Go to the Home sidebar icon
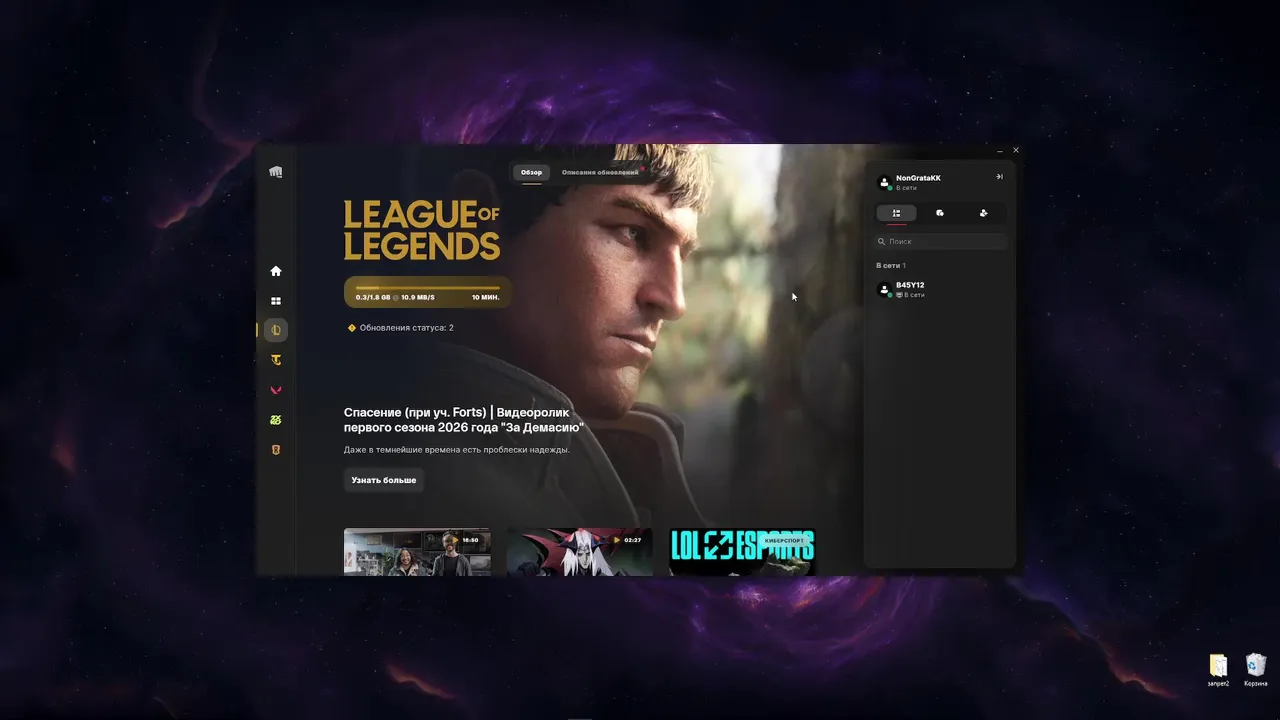This screenshot has width=1280, height=720. coord(276,271)
